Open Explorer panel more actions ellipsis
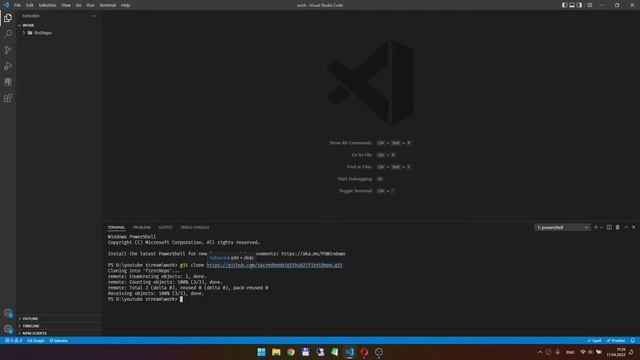The width and height of the screenshot is (640, 360). click(x=93, y=16)
